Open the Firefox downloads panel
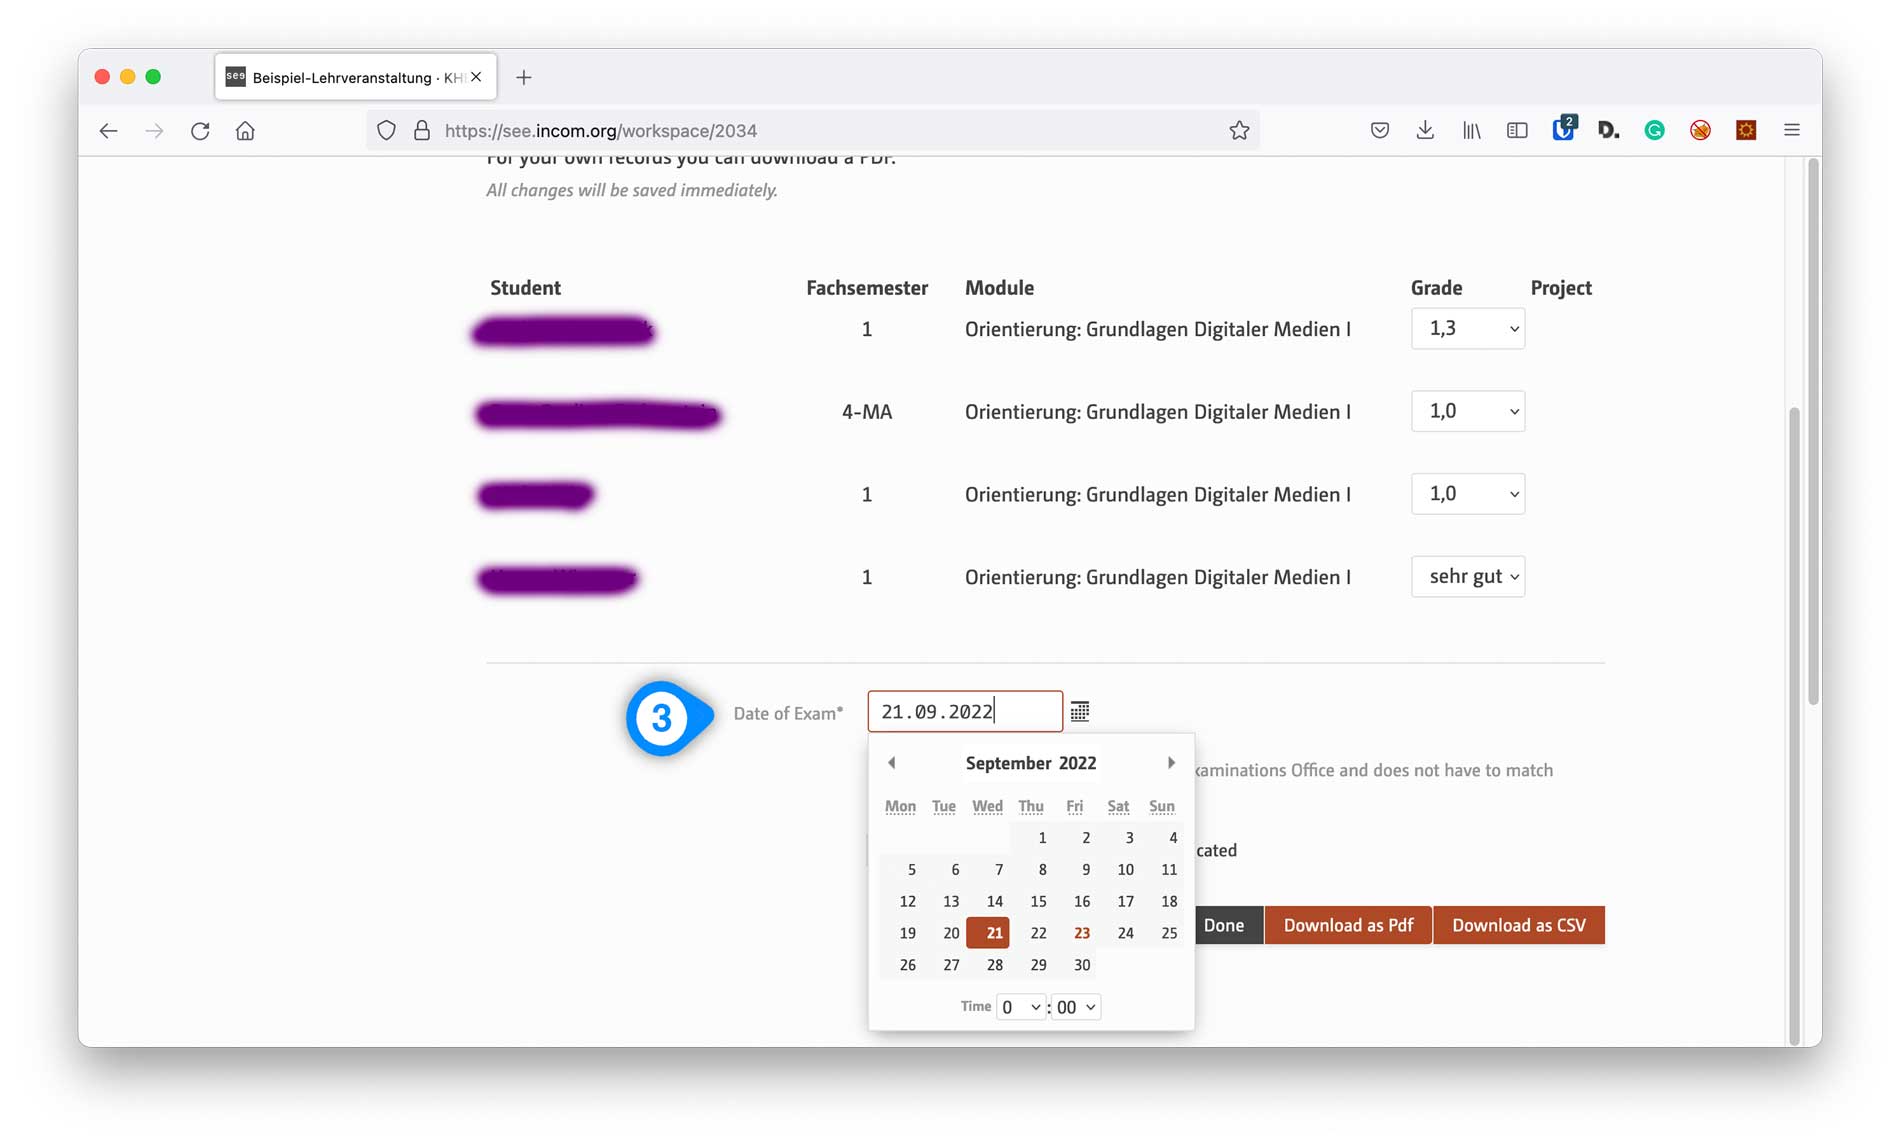The height and width of the screenshot is (1141, 1900). click(1425, 130)
